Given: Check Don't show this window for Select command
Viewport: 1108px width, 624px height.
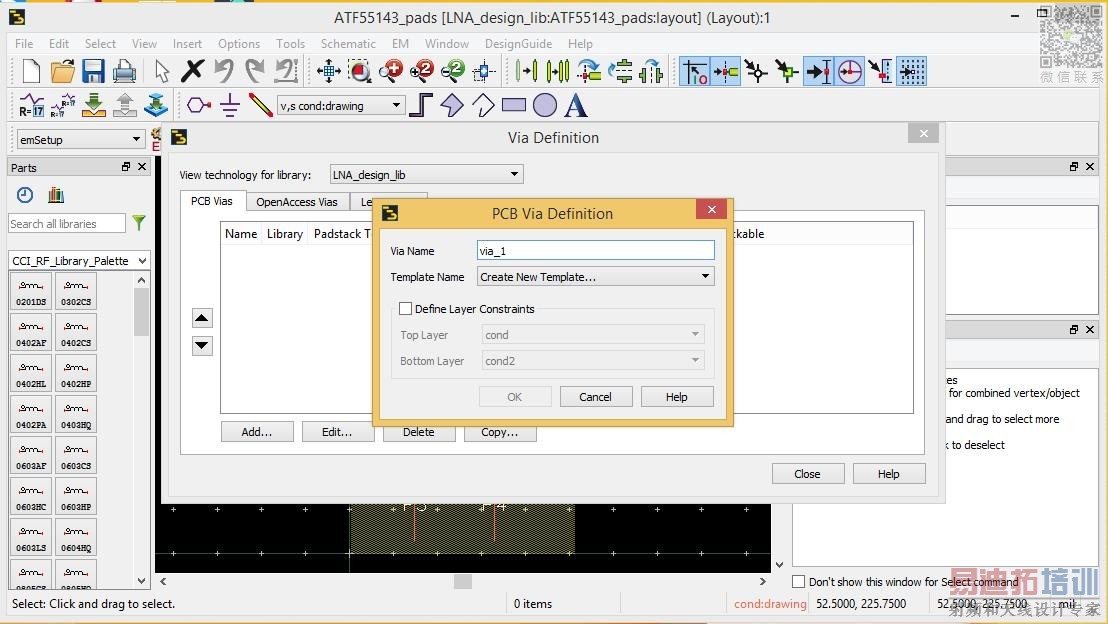Looking at the screenshot, I should point(798,582).
